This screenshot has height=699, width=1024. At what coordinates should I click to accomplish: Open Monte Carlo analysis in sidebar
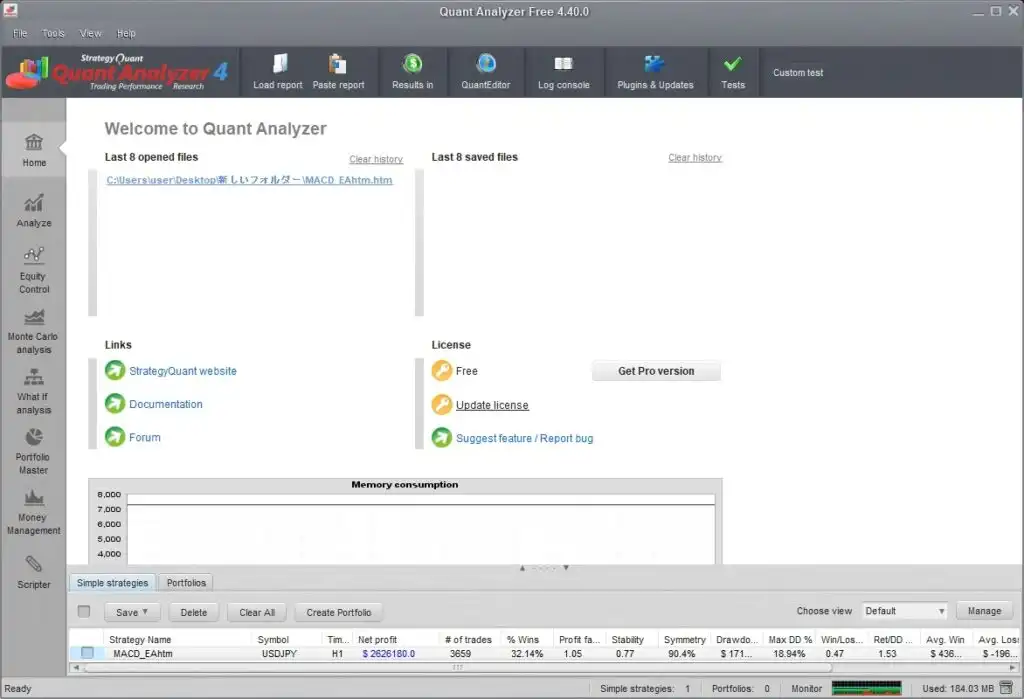click(34, 331)
